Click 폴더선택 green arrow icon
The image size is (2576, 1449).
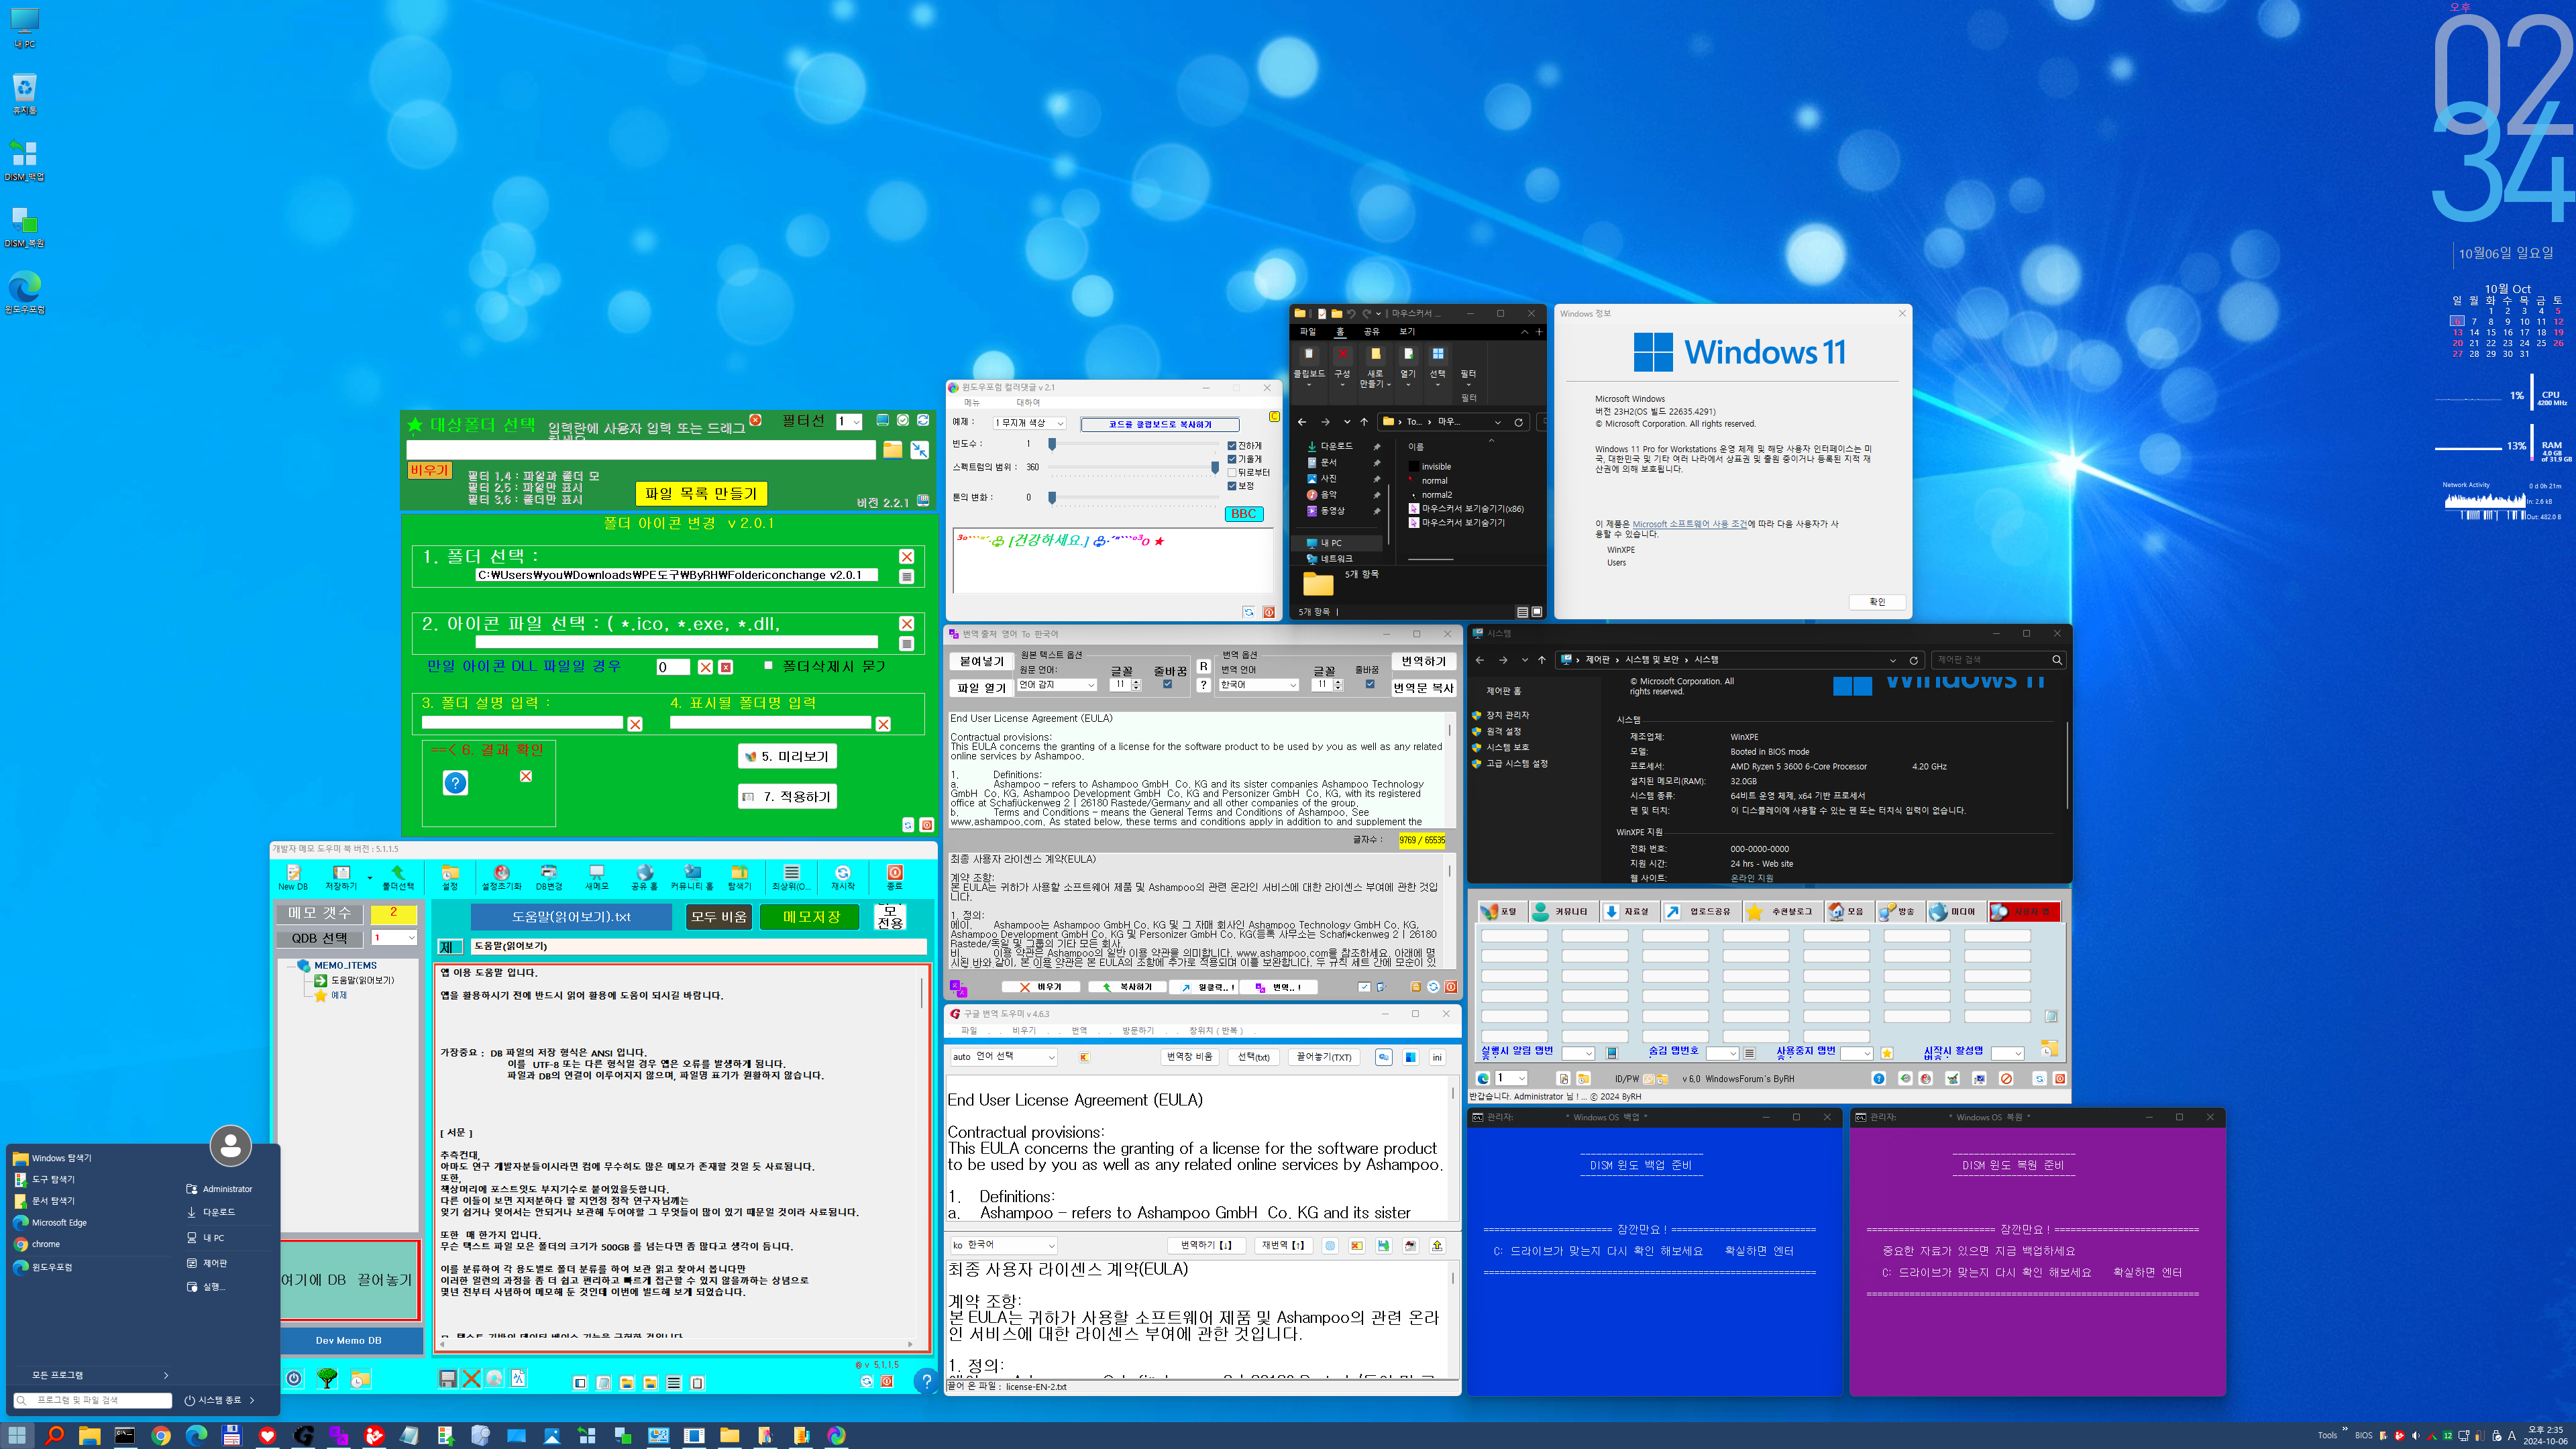tap(398, 876)
